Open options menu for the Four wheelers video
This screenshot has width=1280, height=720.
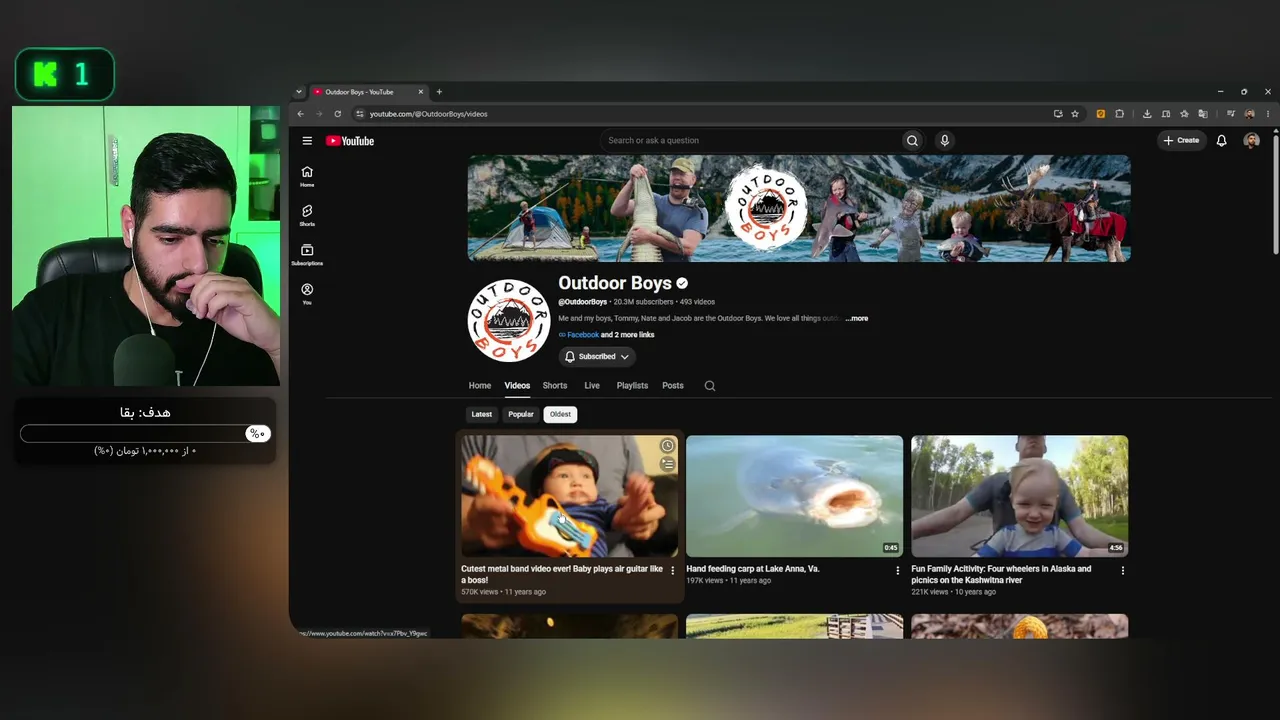(x=1122, y=570)
